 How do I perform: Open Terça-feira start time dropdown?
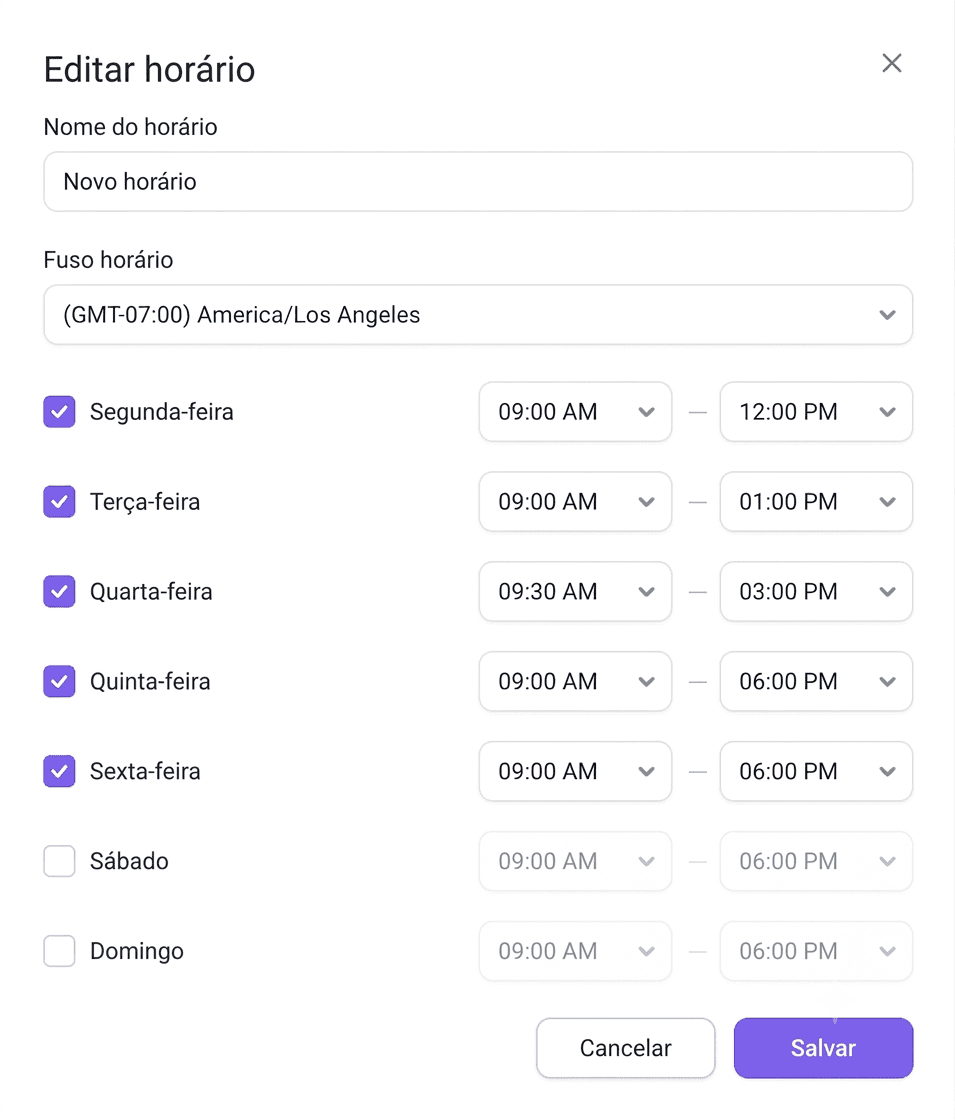pyautogui.click(x=575, y=502)
